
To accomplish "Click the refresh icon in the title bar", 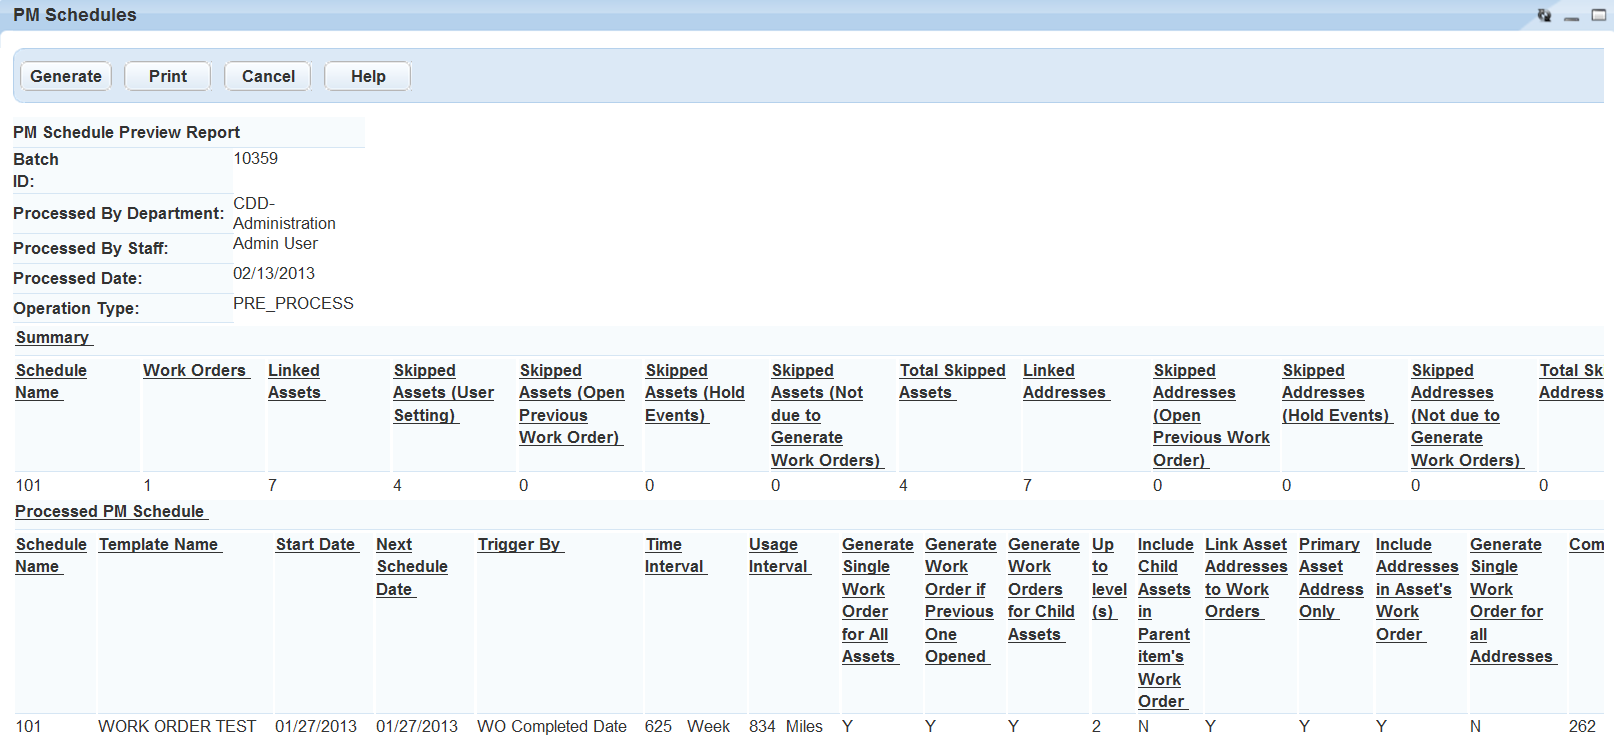I will point(1544,15).
